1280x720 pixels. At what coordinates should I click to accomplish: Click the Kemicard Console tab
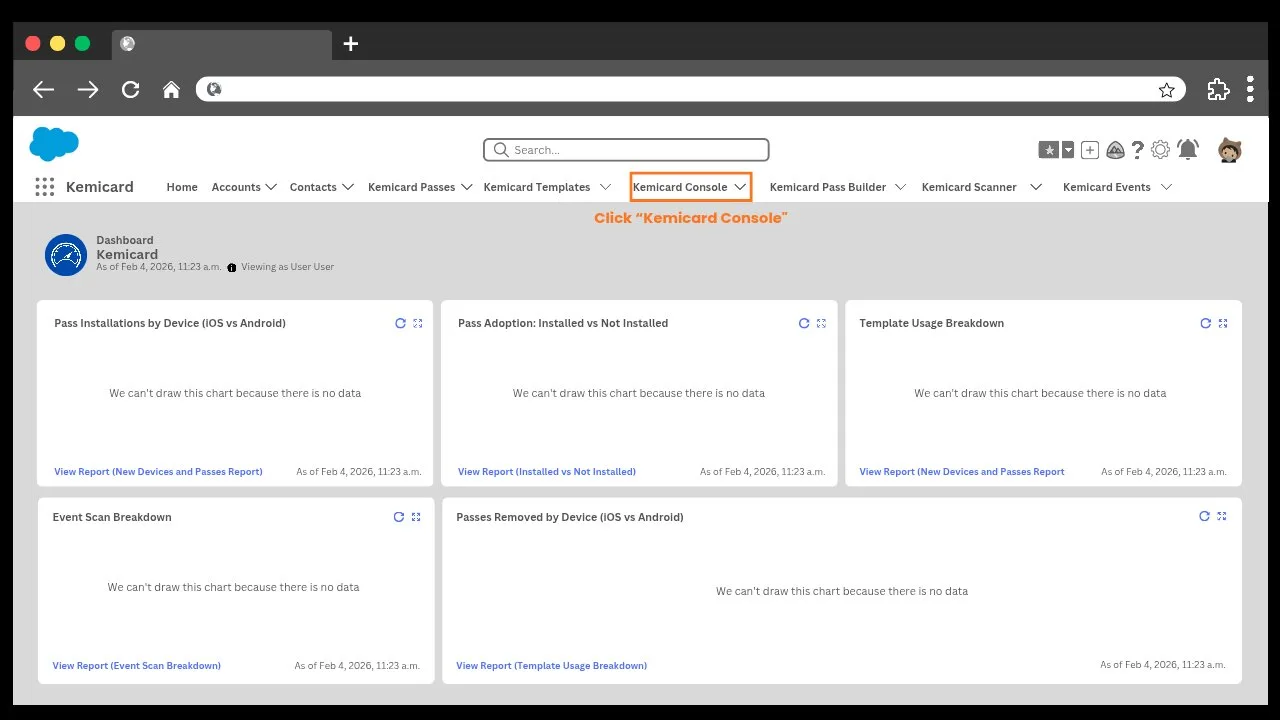click(x=680, y=187)
